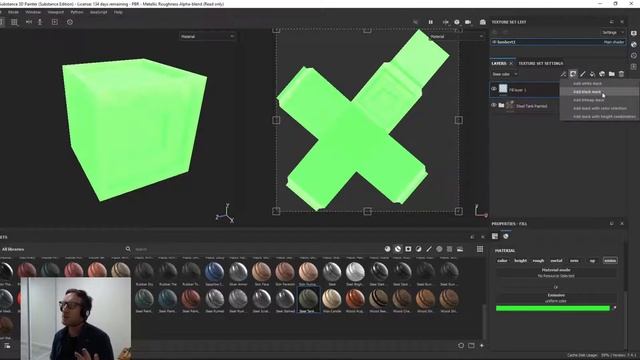Click the symmetry icon in top toolbar
Viewport: 640px width, 360px height.
point(29,22)
